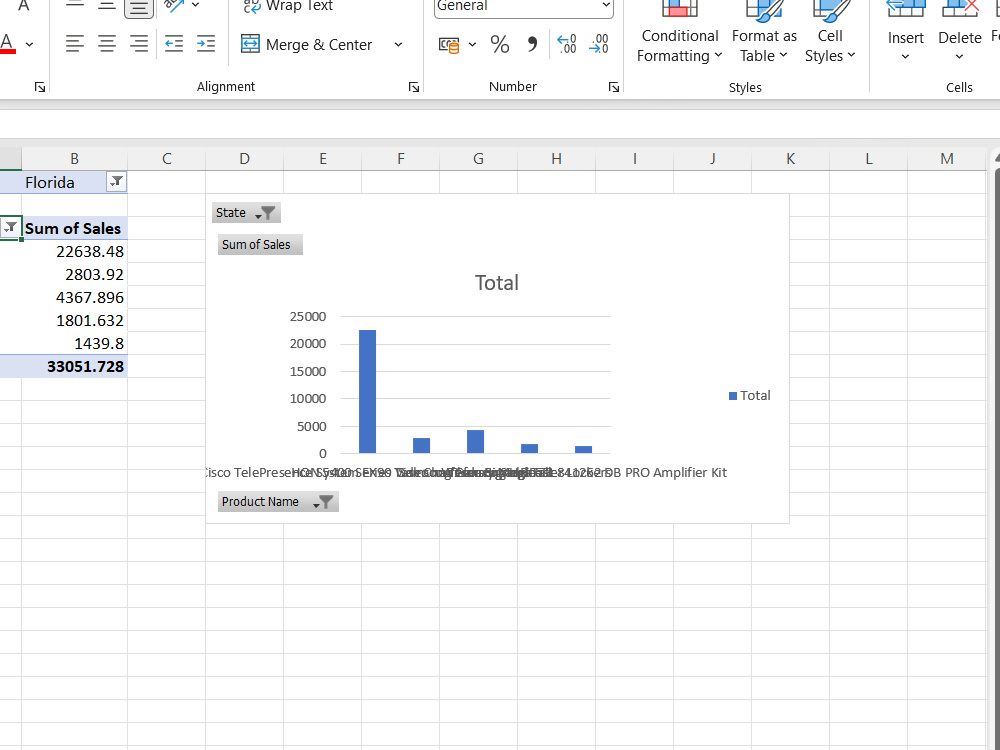Open Number format dialog launcher
Viewport: 1000px width, 750px height.
pyautogui.click(x=614, y=87)
